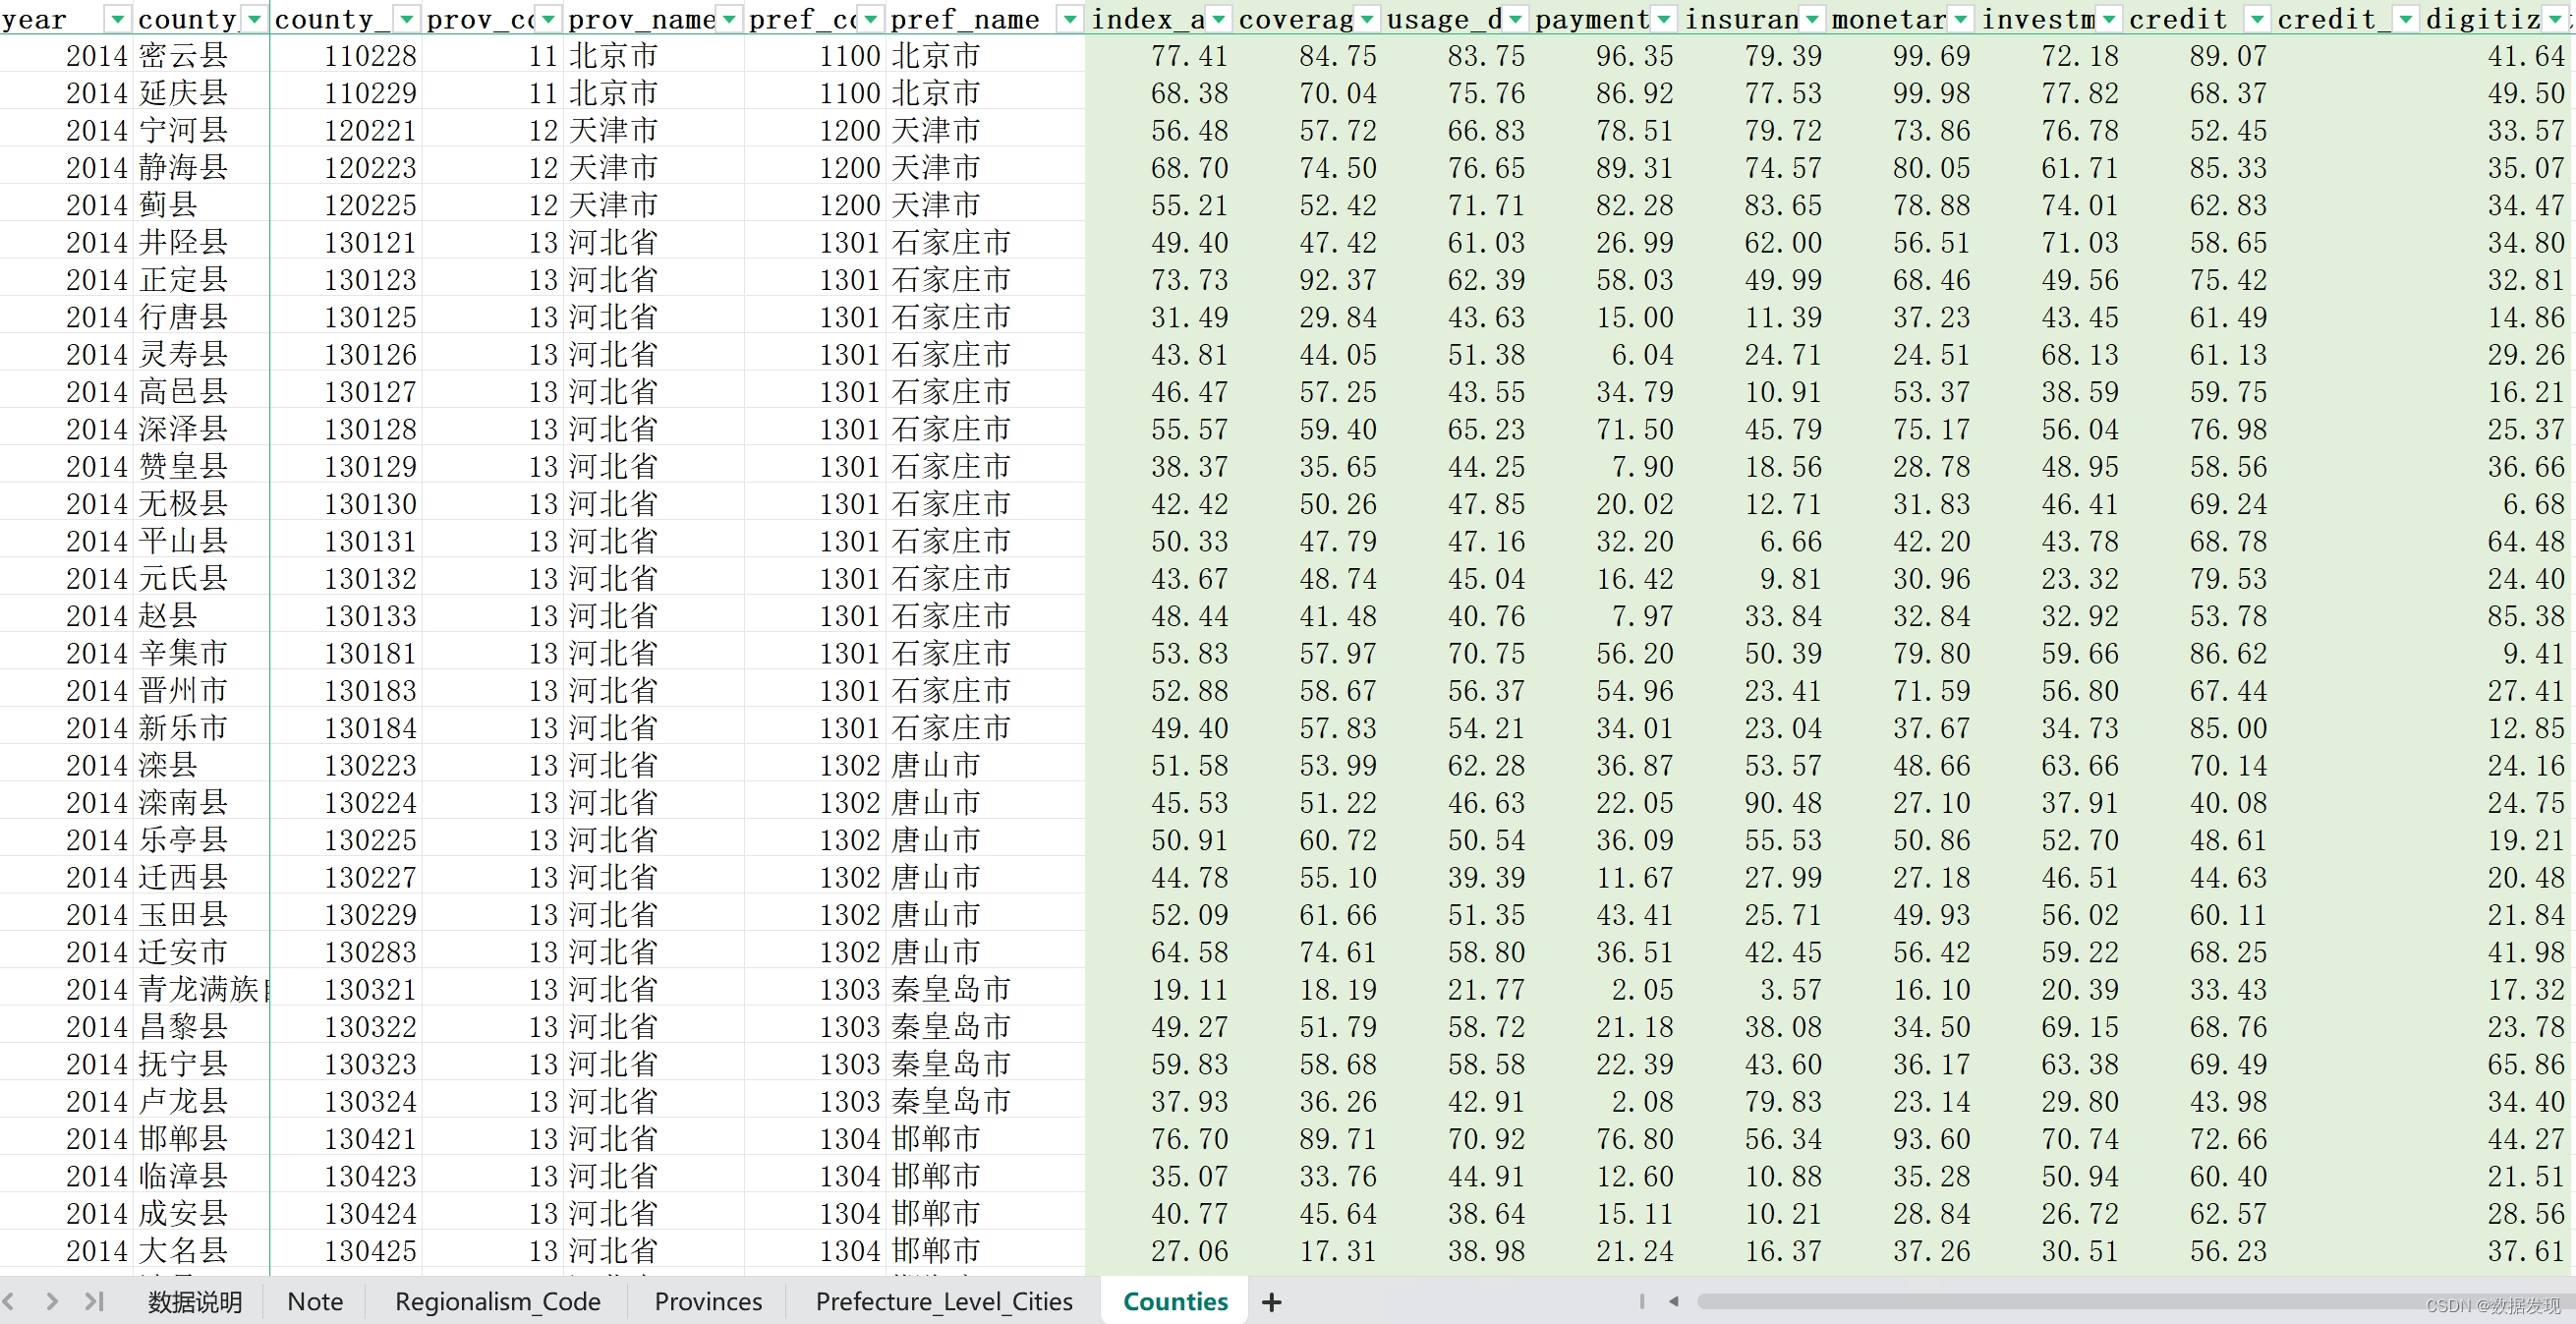Open the investment column filter arrow

coord(2109,19)
